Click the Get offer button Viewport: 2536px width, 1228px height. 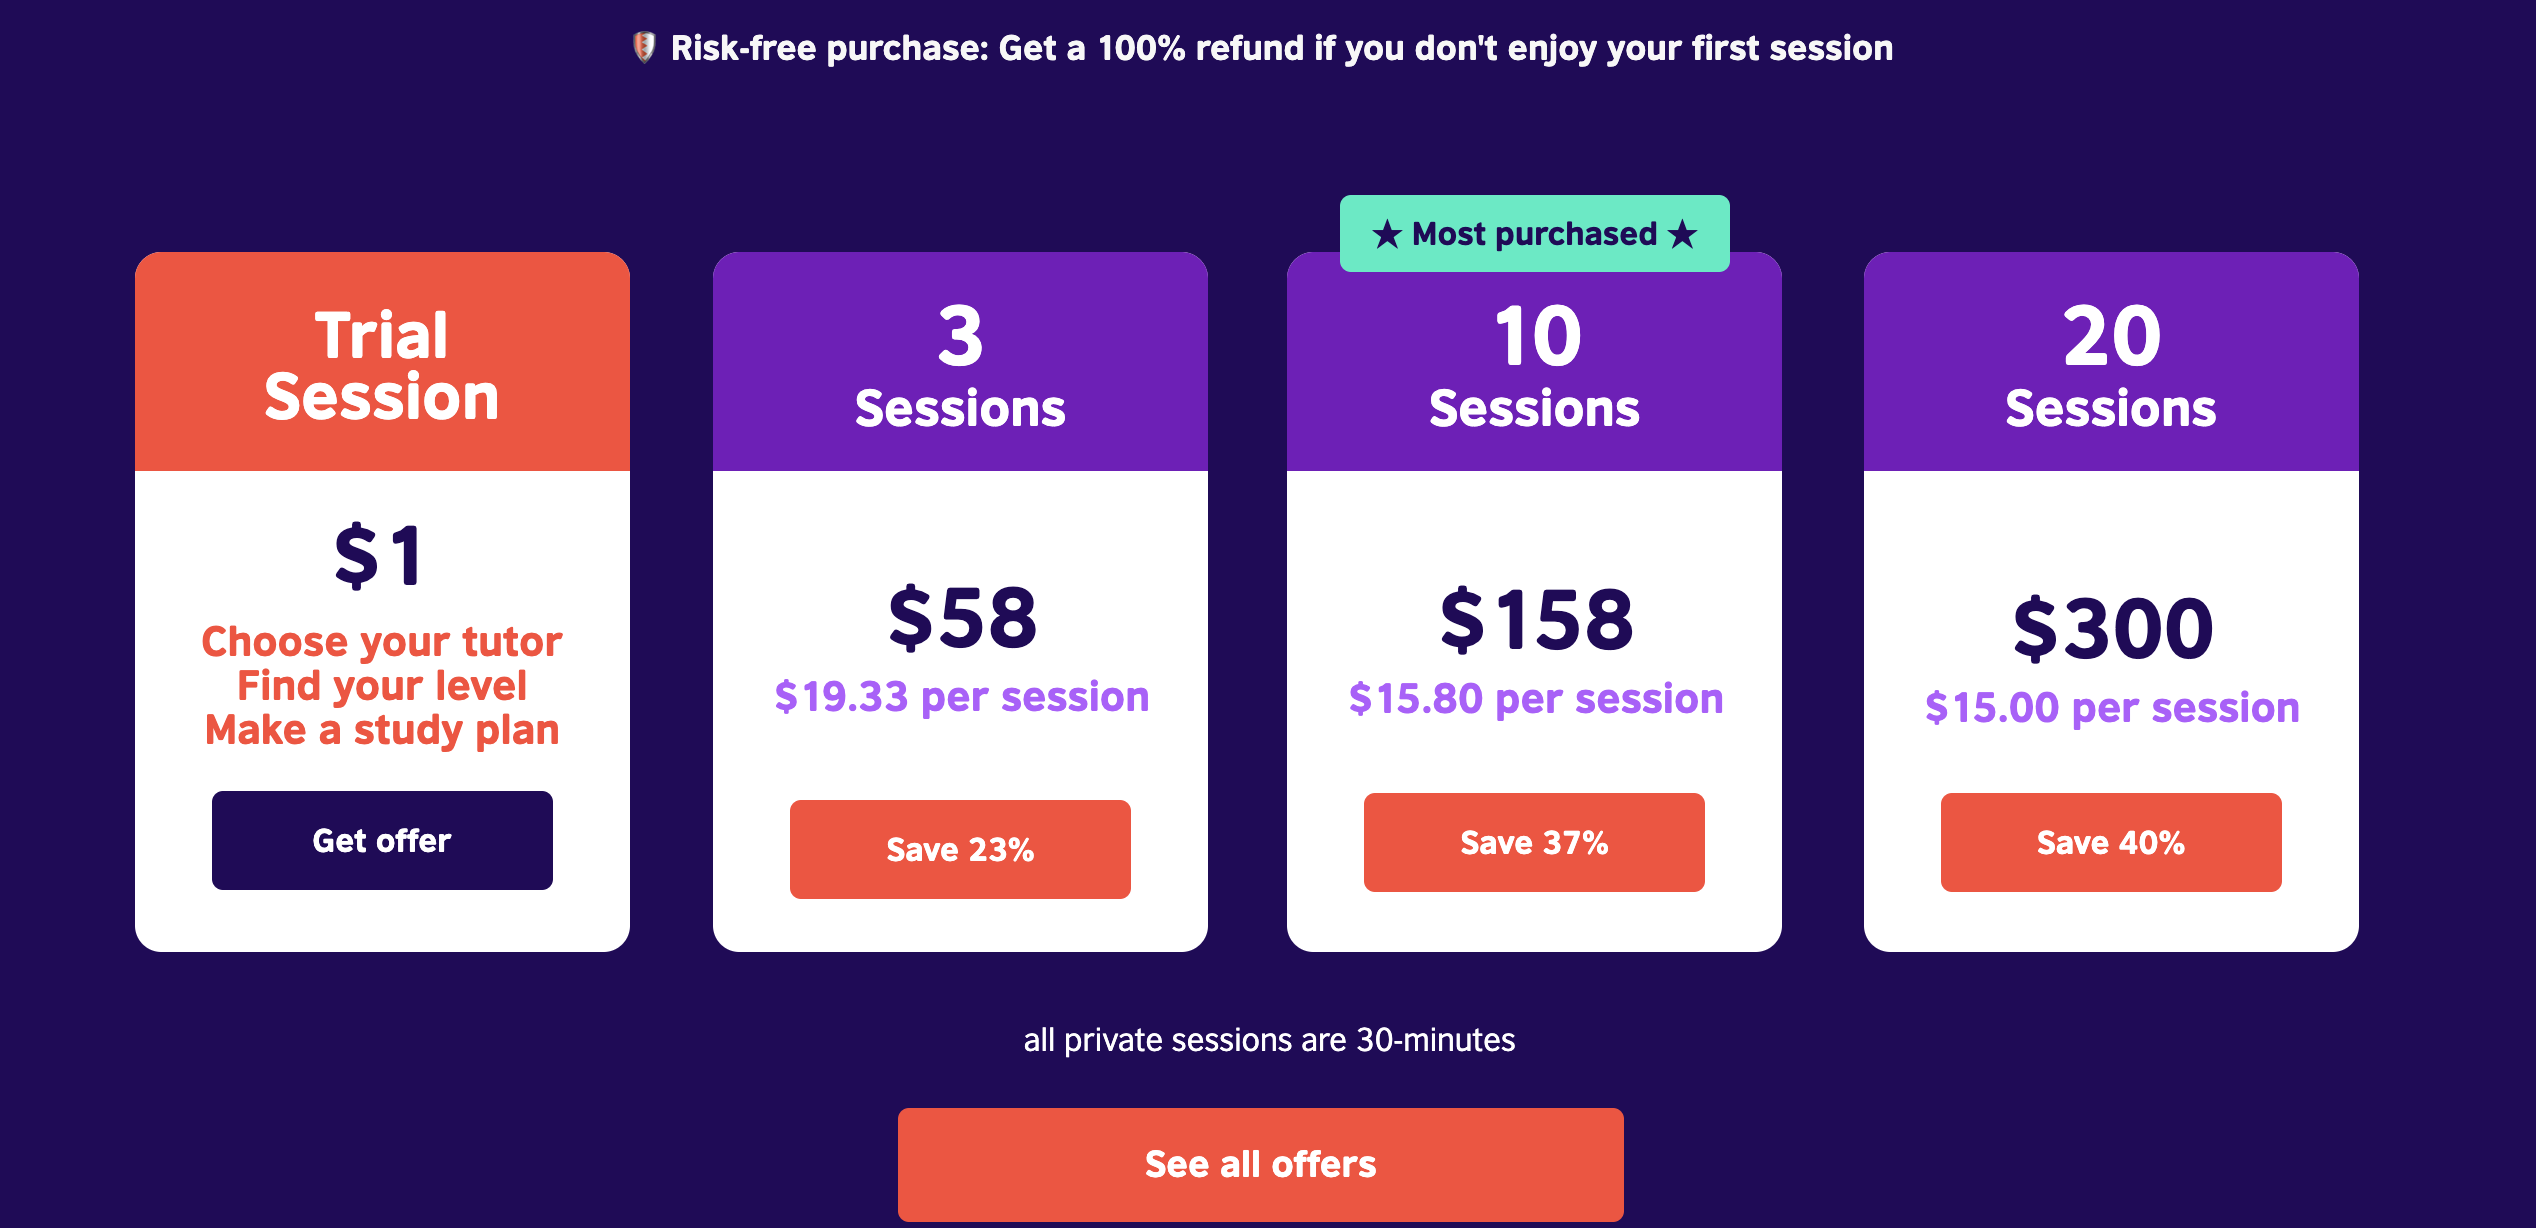coord(382,840)
